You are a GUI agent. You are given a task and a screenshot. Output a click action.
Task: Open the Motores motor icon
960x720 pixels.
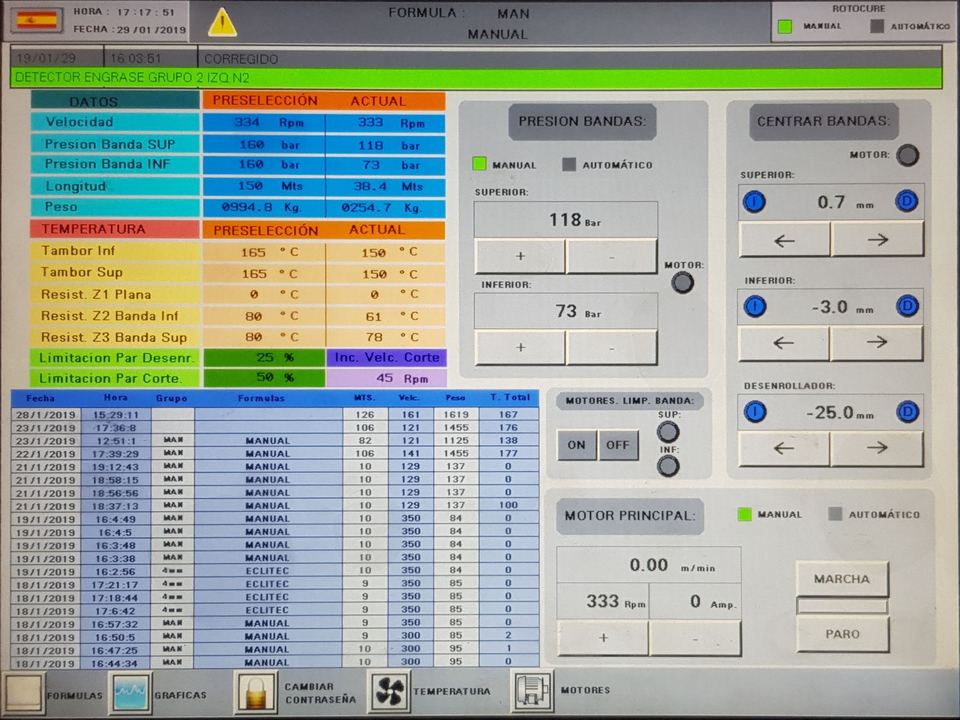coord(531,690)
